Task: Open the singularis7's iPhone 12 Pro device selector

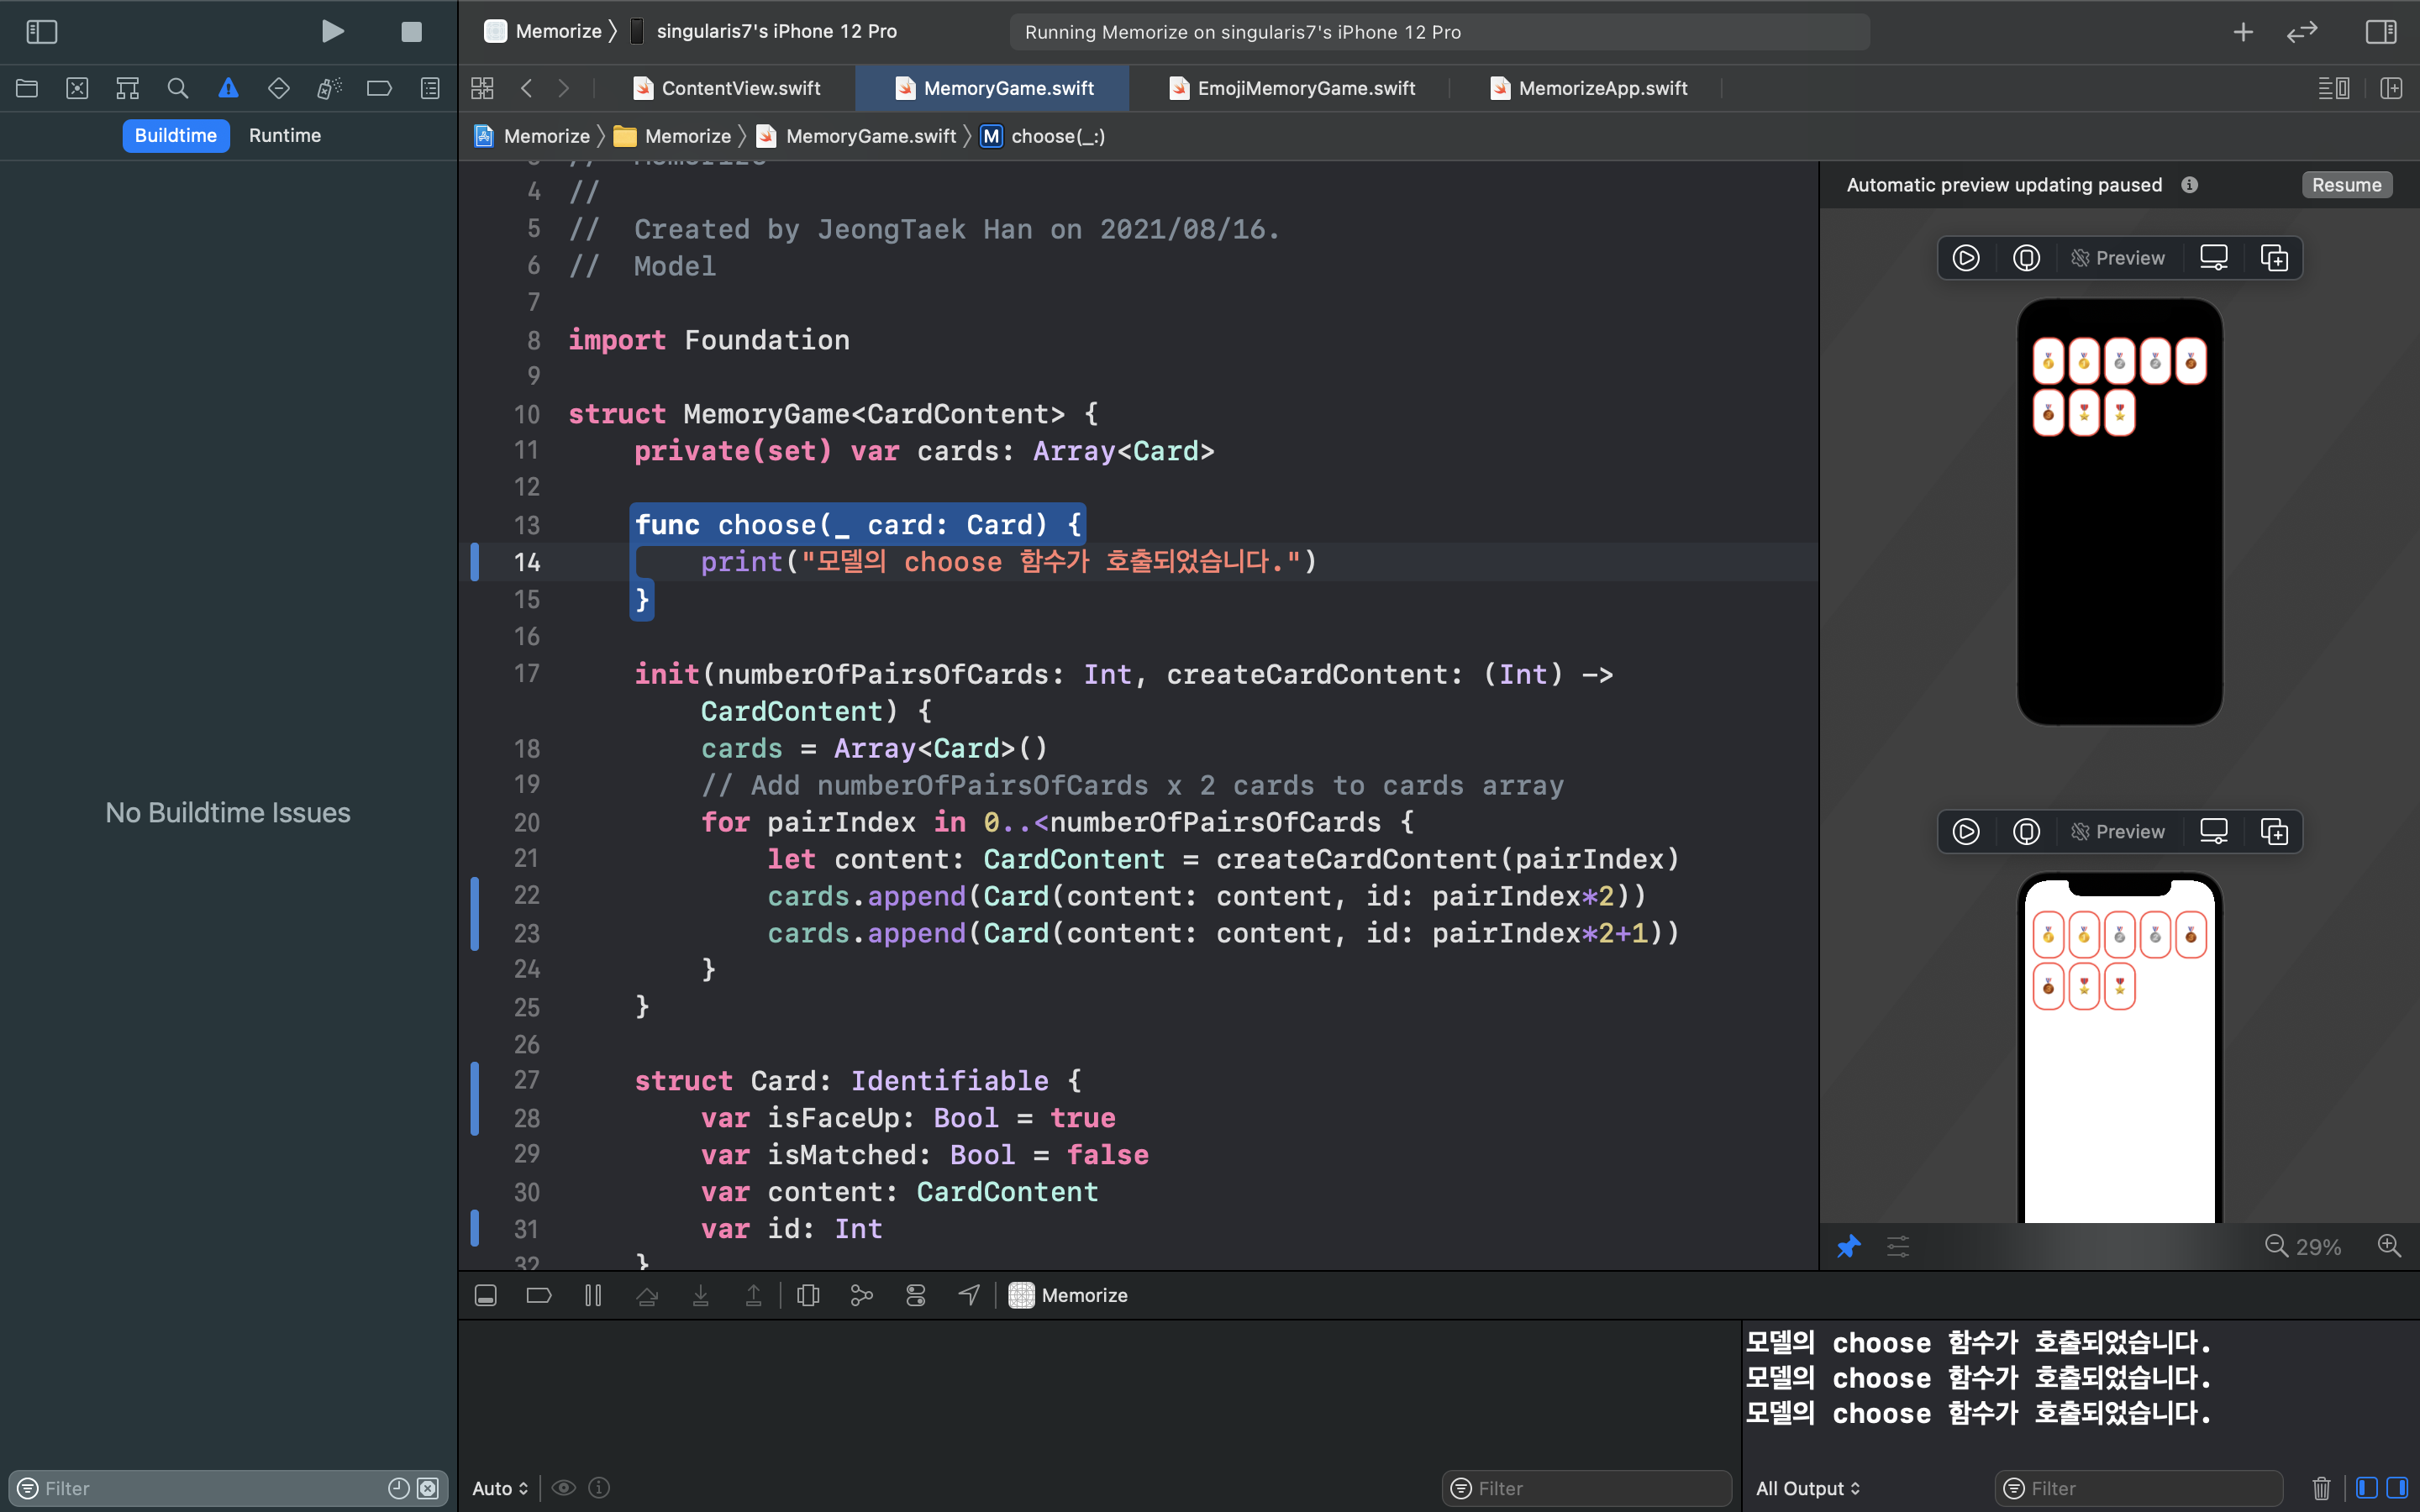Action: (x=776, y=32)
